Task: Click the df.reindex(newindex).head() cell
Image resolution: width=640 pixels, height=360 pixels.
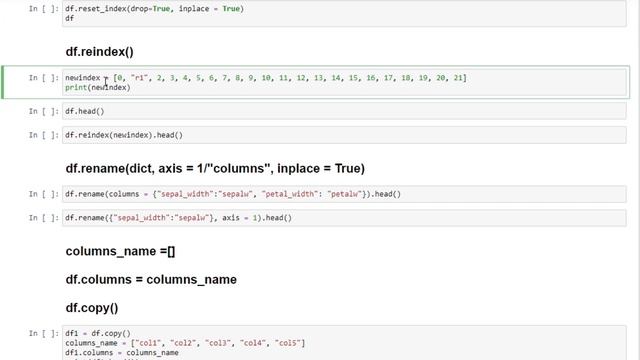Action: point(344,135)
